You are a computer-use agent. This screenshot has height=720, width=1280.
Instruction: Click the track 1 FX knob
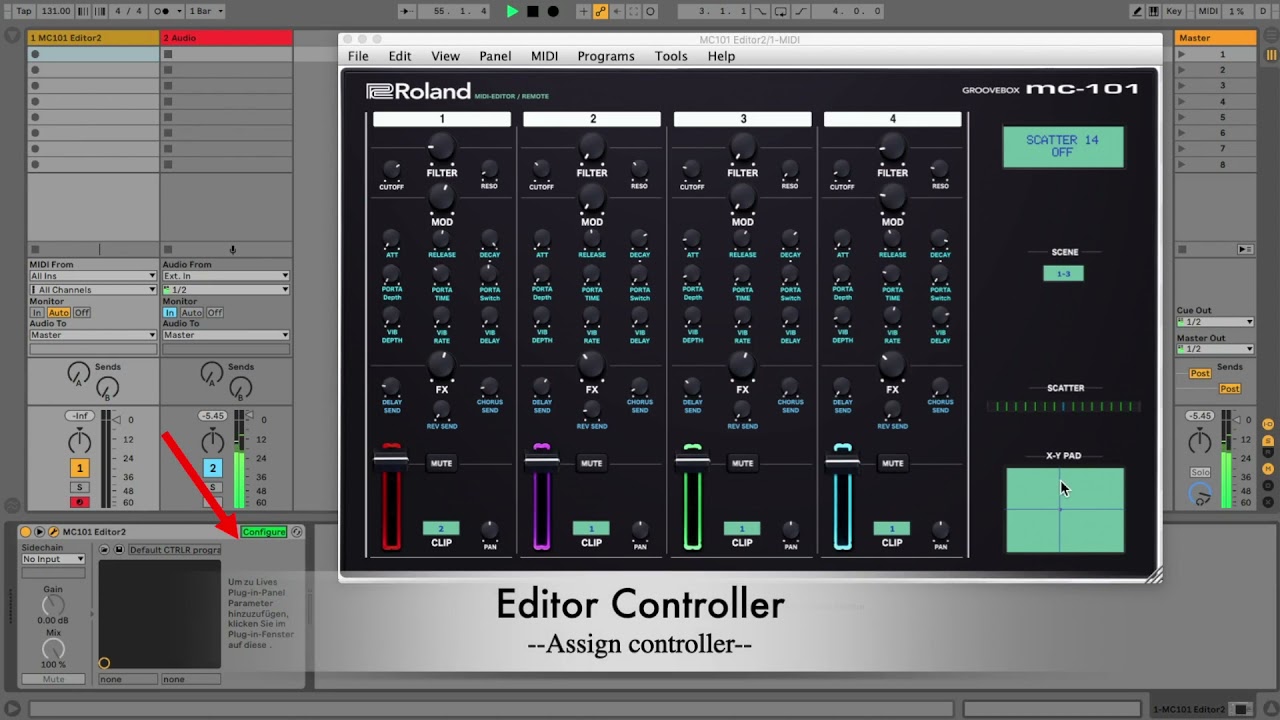click(441, 365)
